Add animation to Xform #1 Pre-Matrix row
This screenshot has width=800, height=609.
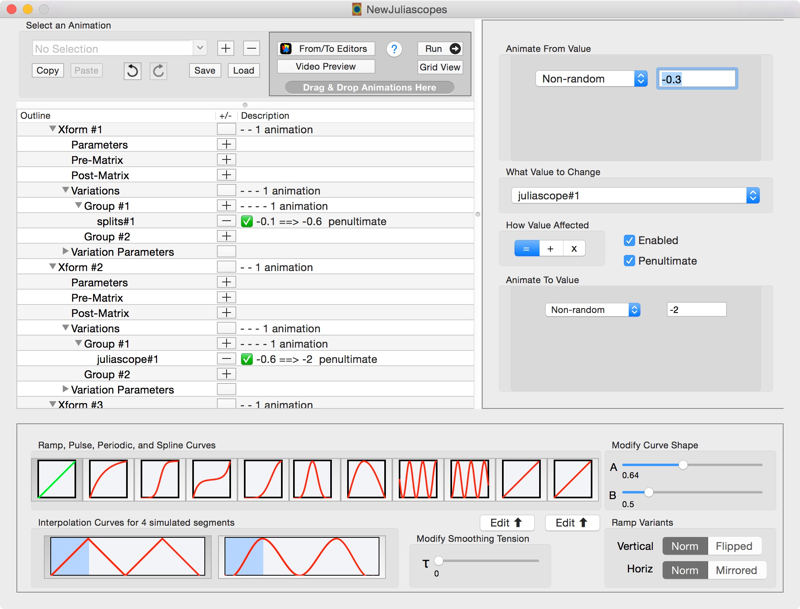point(227,160)
